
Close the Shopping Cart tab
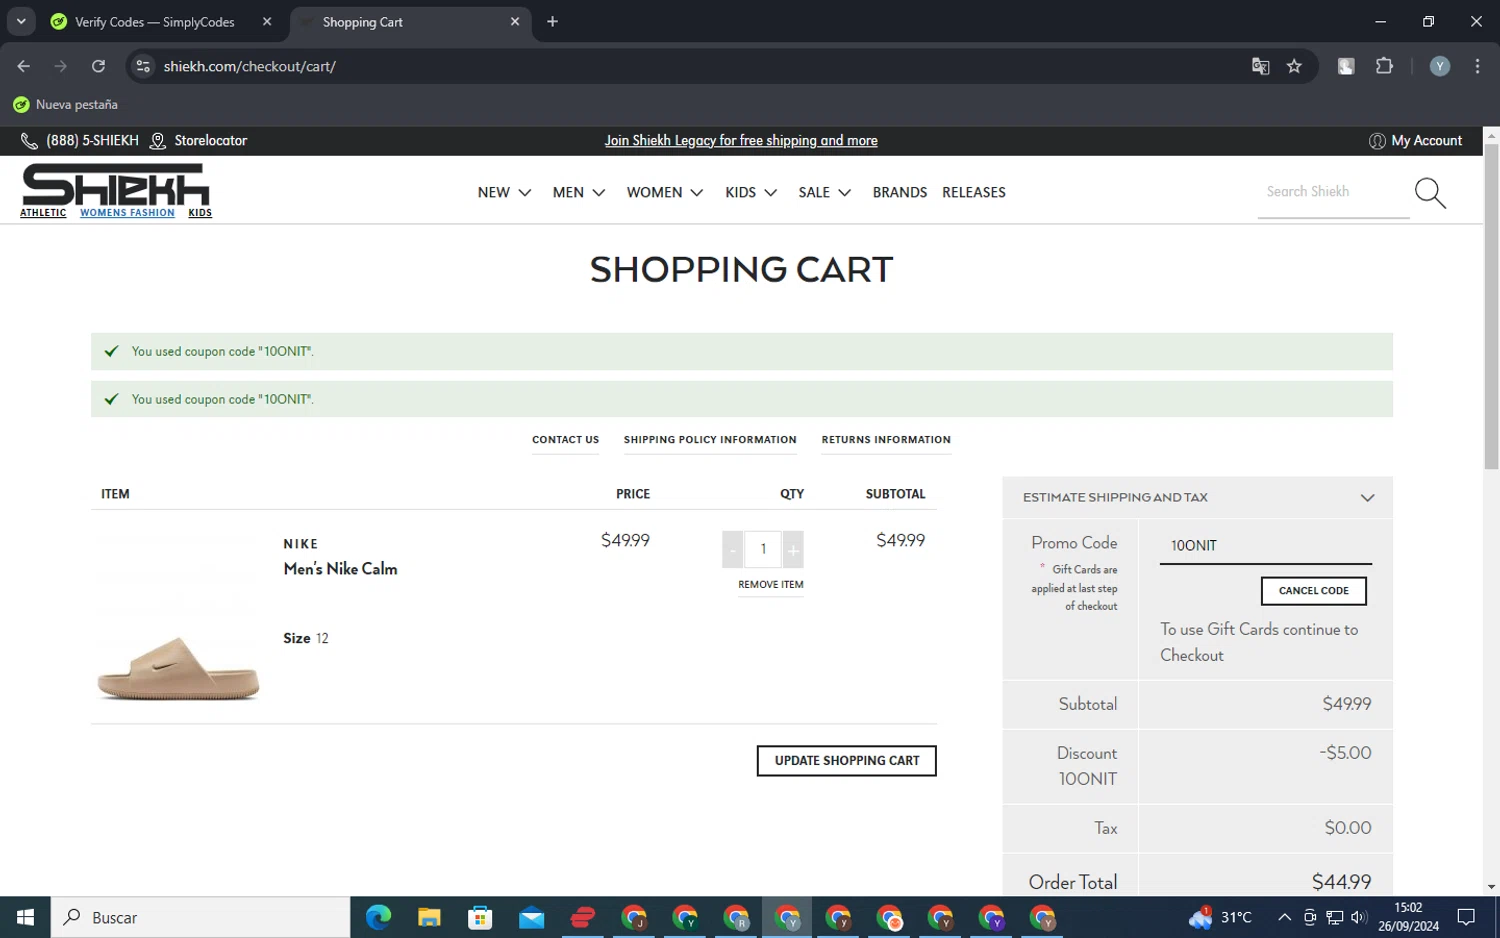[x=515, y=22]
